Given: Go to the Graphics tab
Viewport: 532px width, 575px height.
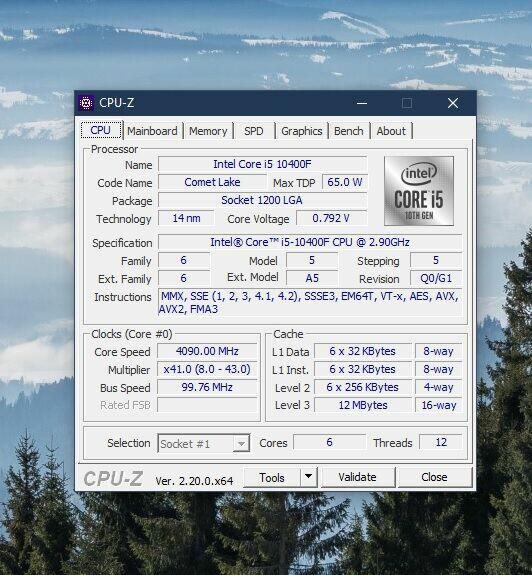Looking at the screenshot, I should [x=301, y=131].
